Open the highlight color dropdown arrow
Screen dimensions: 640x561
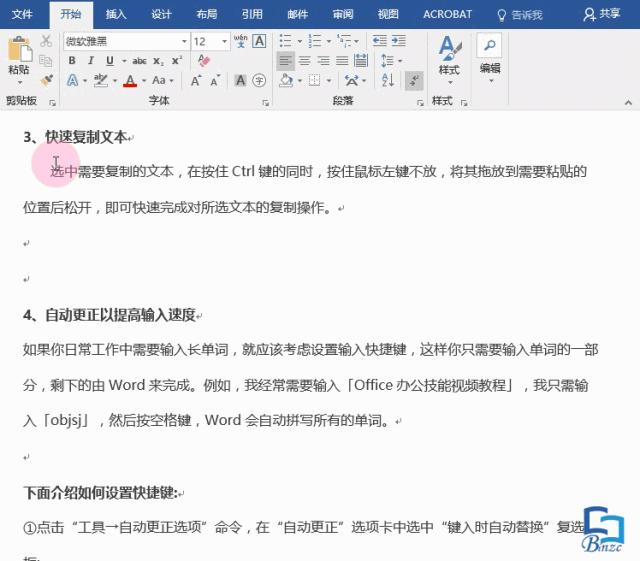click(x=115, y=81)
